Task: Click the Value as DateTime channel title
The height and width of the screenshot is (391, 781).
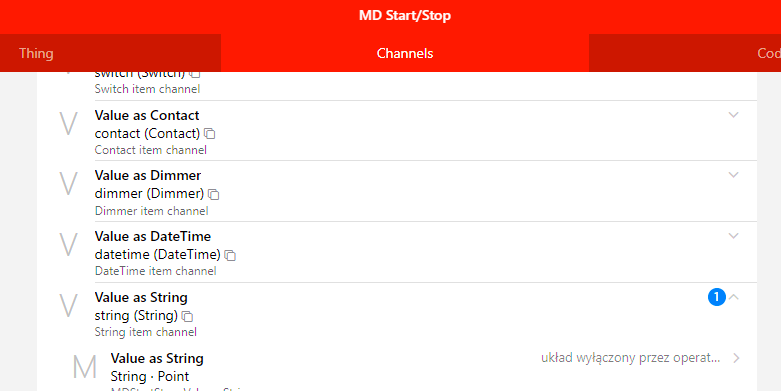Action: [153, 236]
